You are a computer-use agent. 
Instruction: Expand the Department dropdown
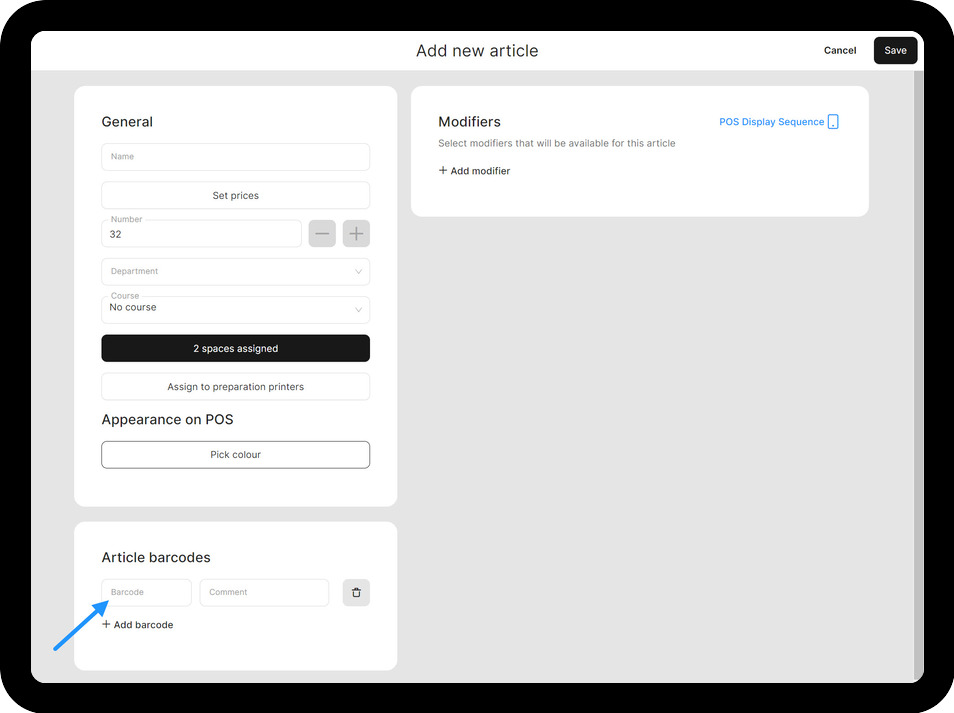(235, 271)
